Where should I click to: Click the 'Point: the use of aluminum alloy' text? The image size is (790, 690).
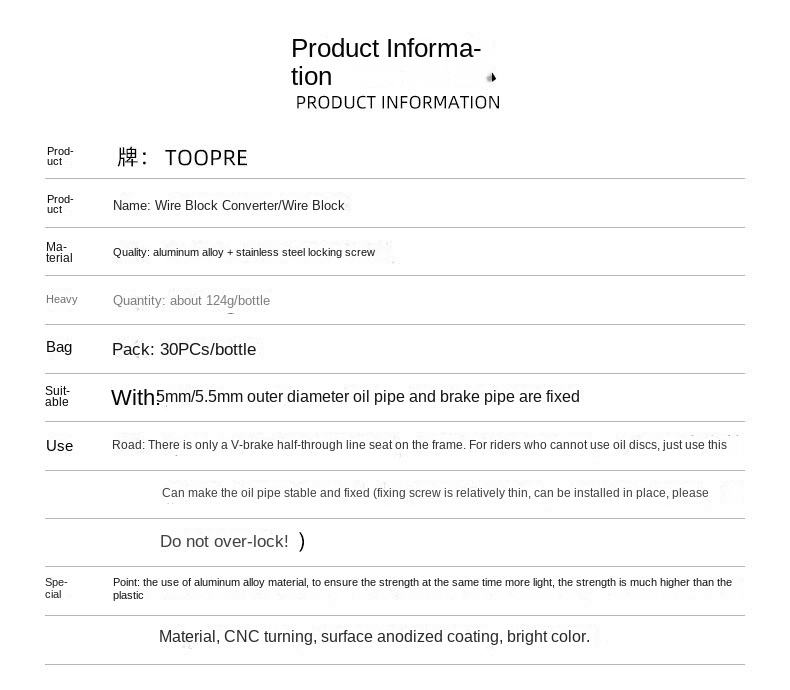tap(422, 588)
